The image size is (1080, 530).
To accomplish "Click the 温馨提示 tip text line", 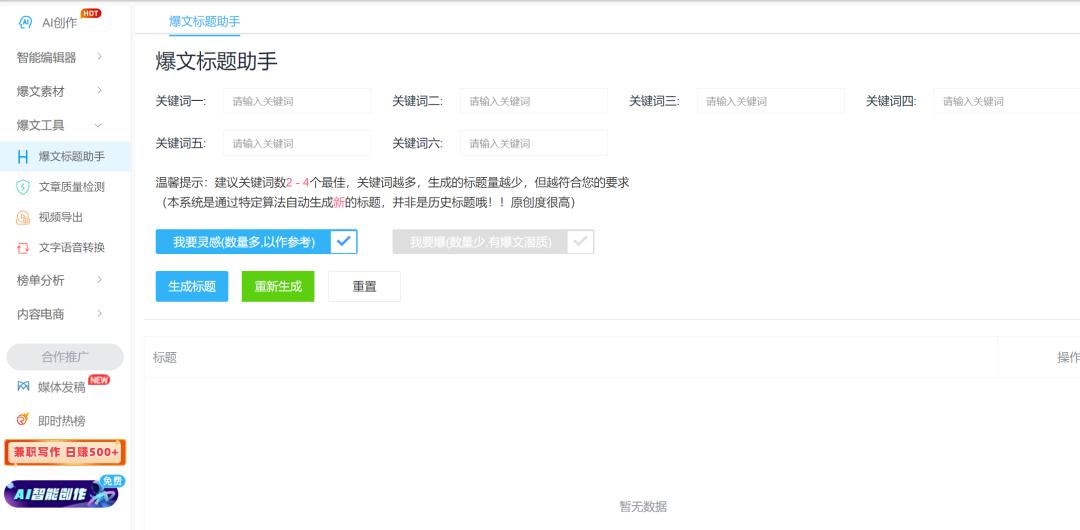I will [393, 183].
